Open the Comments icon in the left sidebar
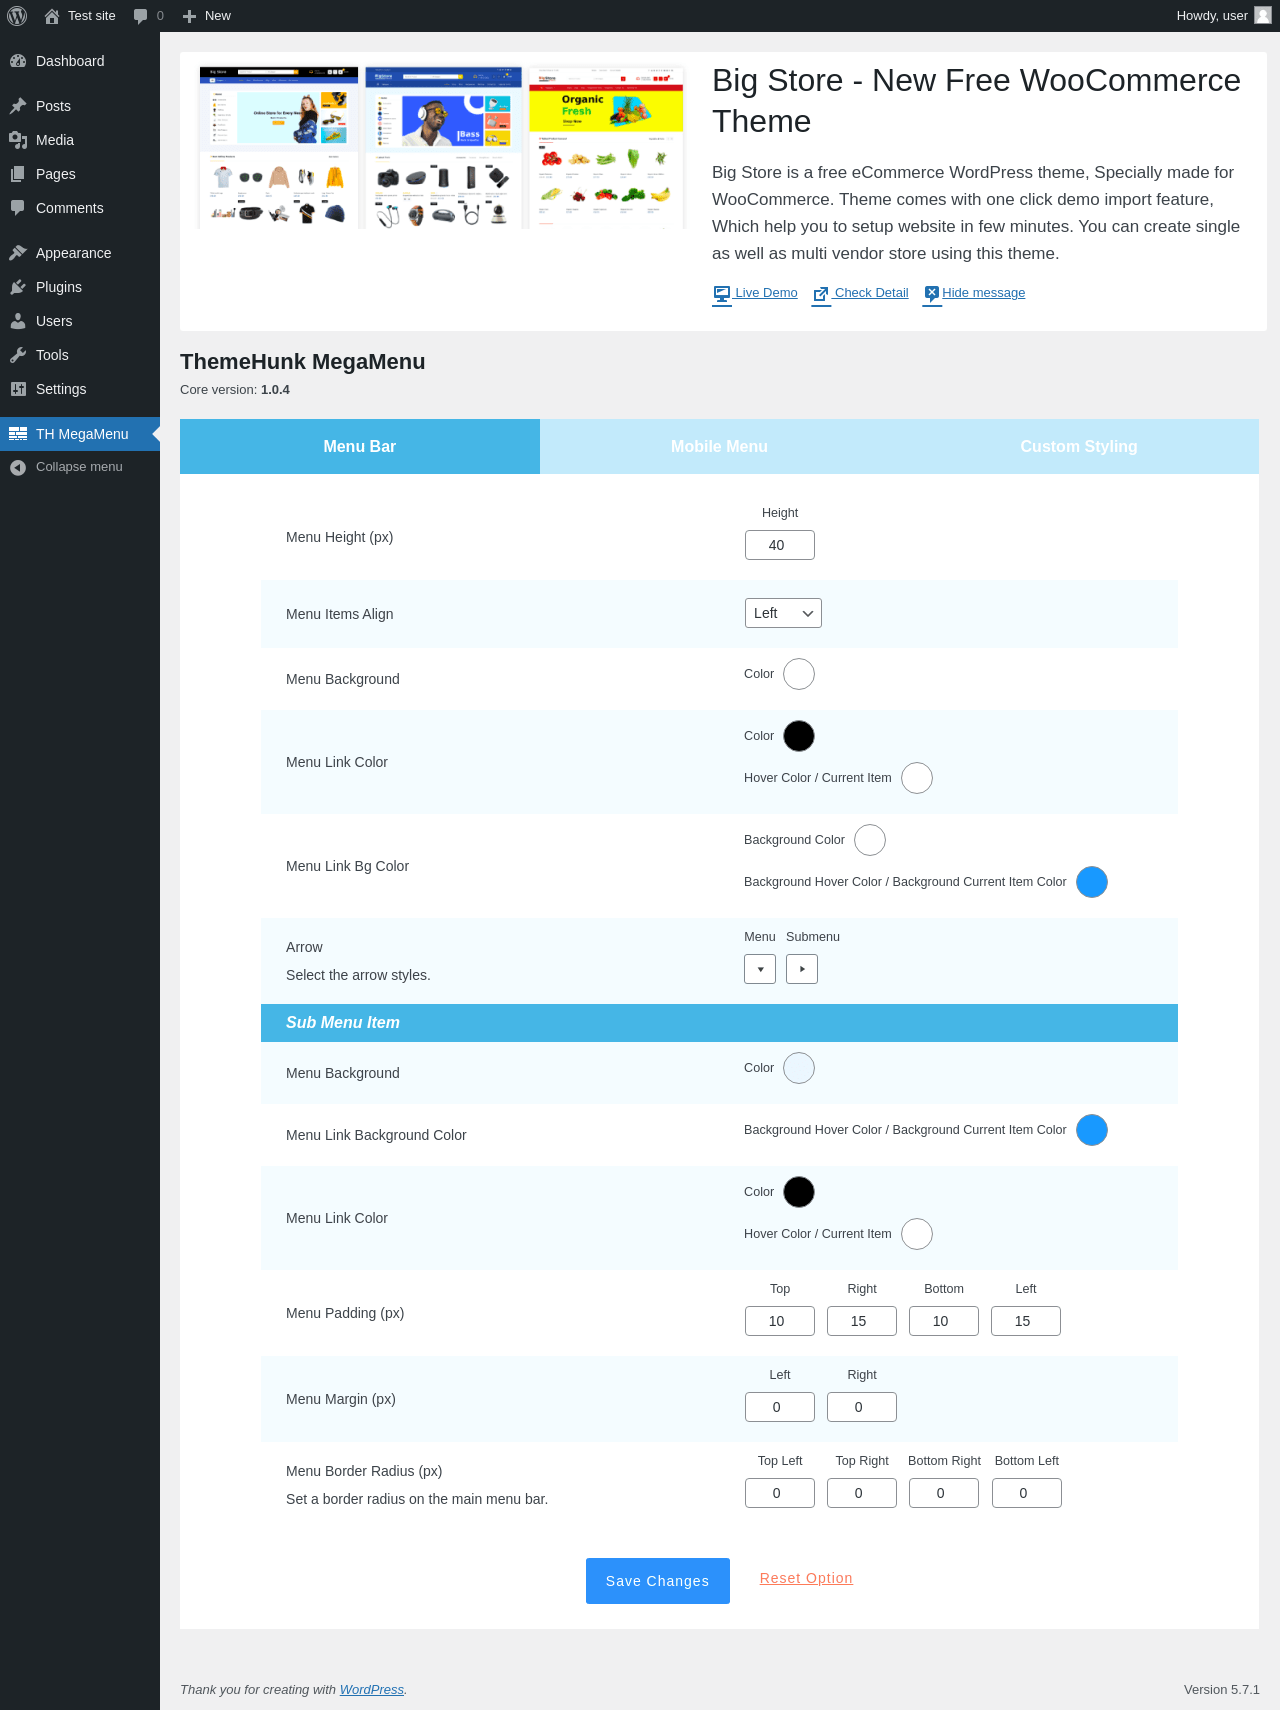This screenshot has width=1280, height=1710. click(x=18, y=208)
